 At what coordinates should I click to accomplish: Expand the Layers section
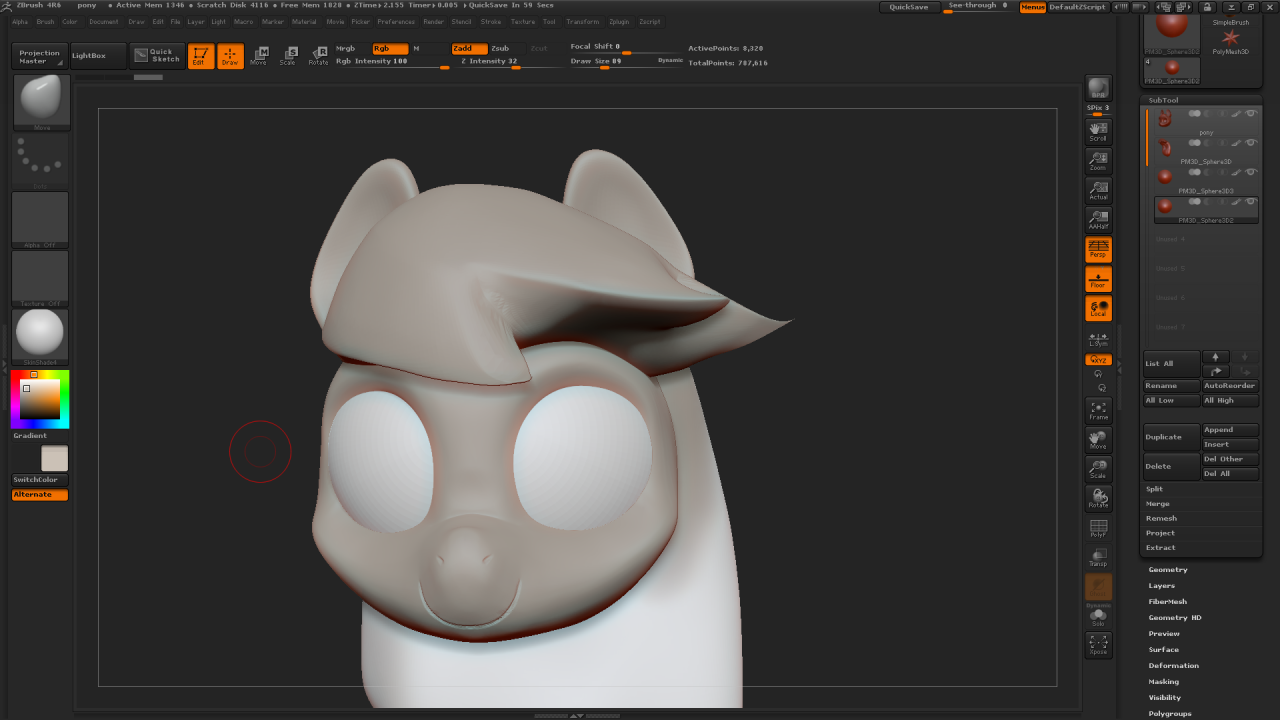1162,586
